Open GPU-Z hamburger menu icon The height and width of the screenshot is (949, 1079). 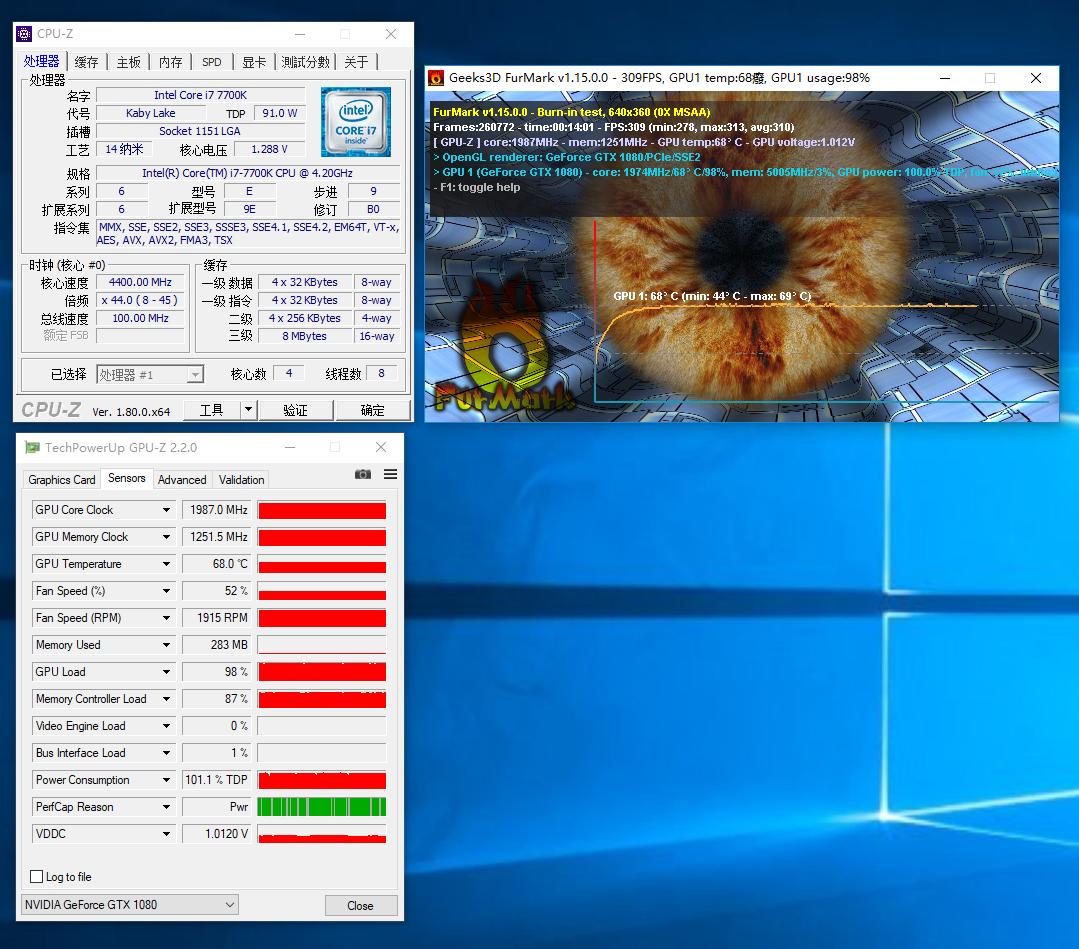[x=390, y=474]
